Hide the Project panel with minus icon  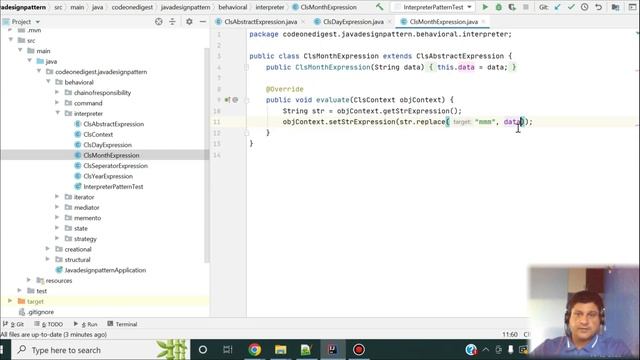coord(203,22)
